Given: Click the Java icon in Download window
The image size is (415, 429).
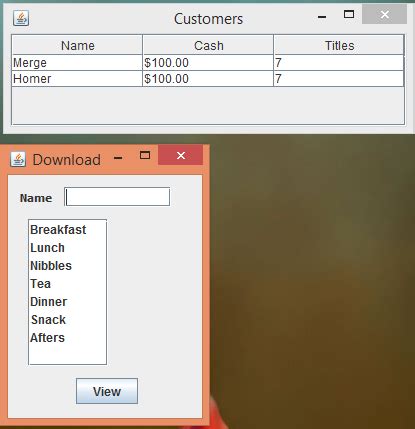Looking at the screenshot, I should 18,159.
